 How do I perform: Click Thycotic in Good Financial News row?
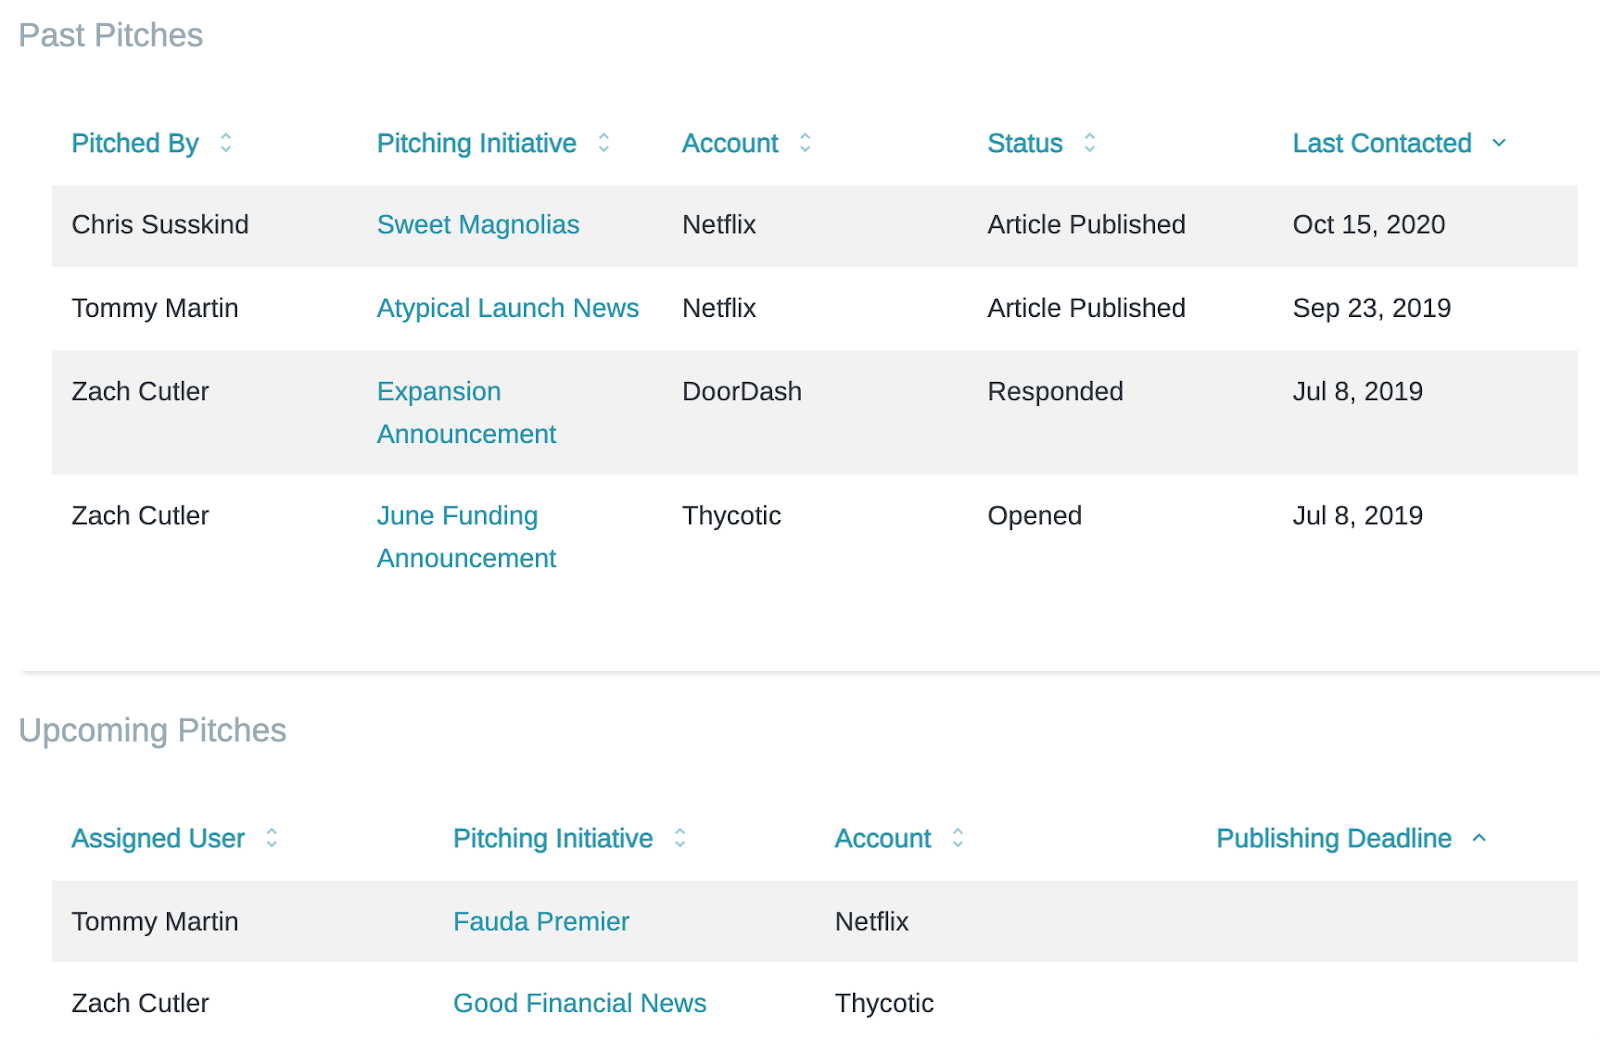885,1003
